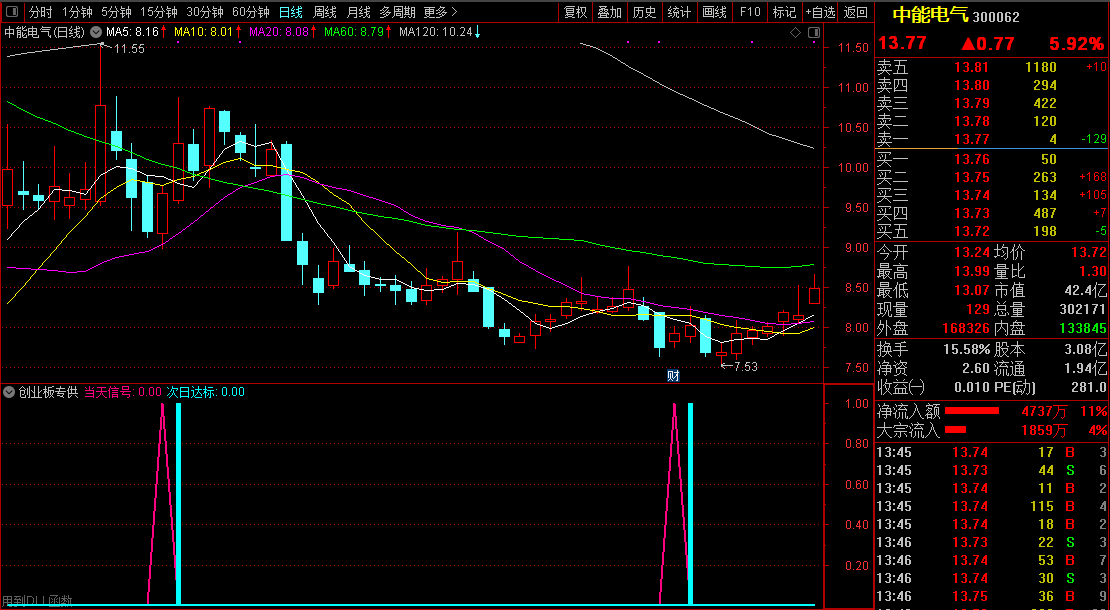This screenshot has width=1110, height=610.
Task: Click the 财 financial marker on the chart
Action: point(673,376)
